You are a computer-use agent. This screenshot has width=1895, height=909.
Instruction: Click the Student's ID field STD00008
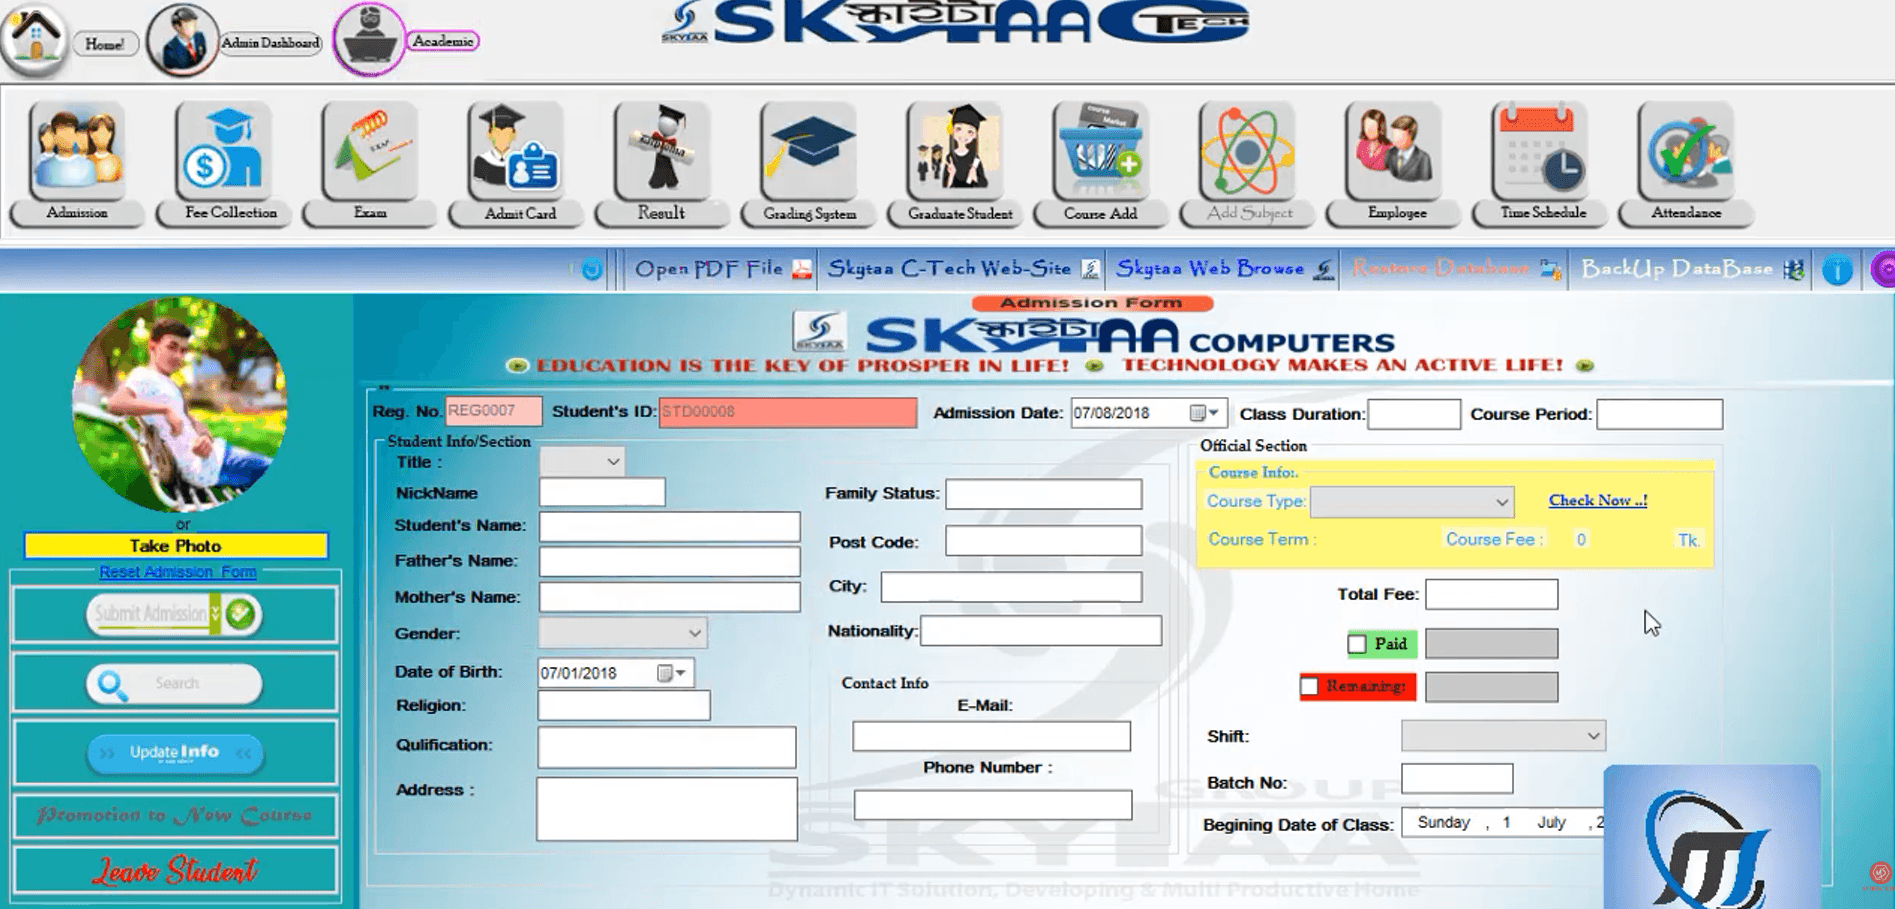pos(788,412)
